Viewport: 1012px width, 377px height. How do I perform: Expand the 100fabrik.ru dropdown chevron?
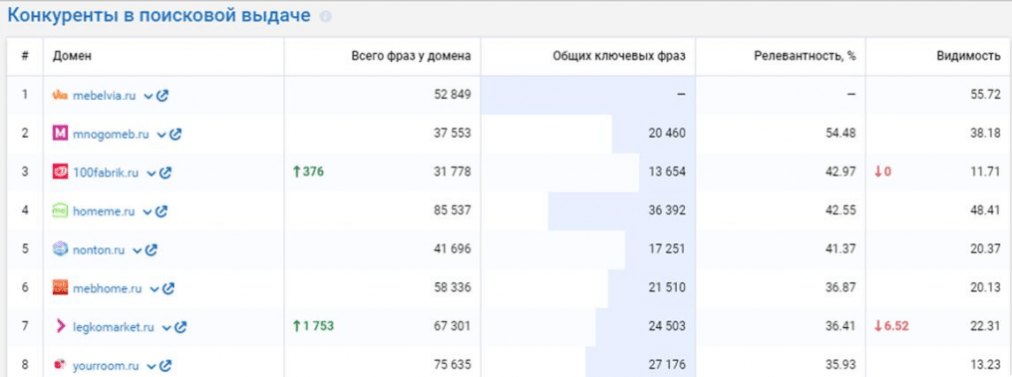[x=151, y=174]
